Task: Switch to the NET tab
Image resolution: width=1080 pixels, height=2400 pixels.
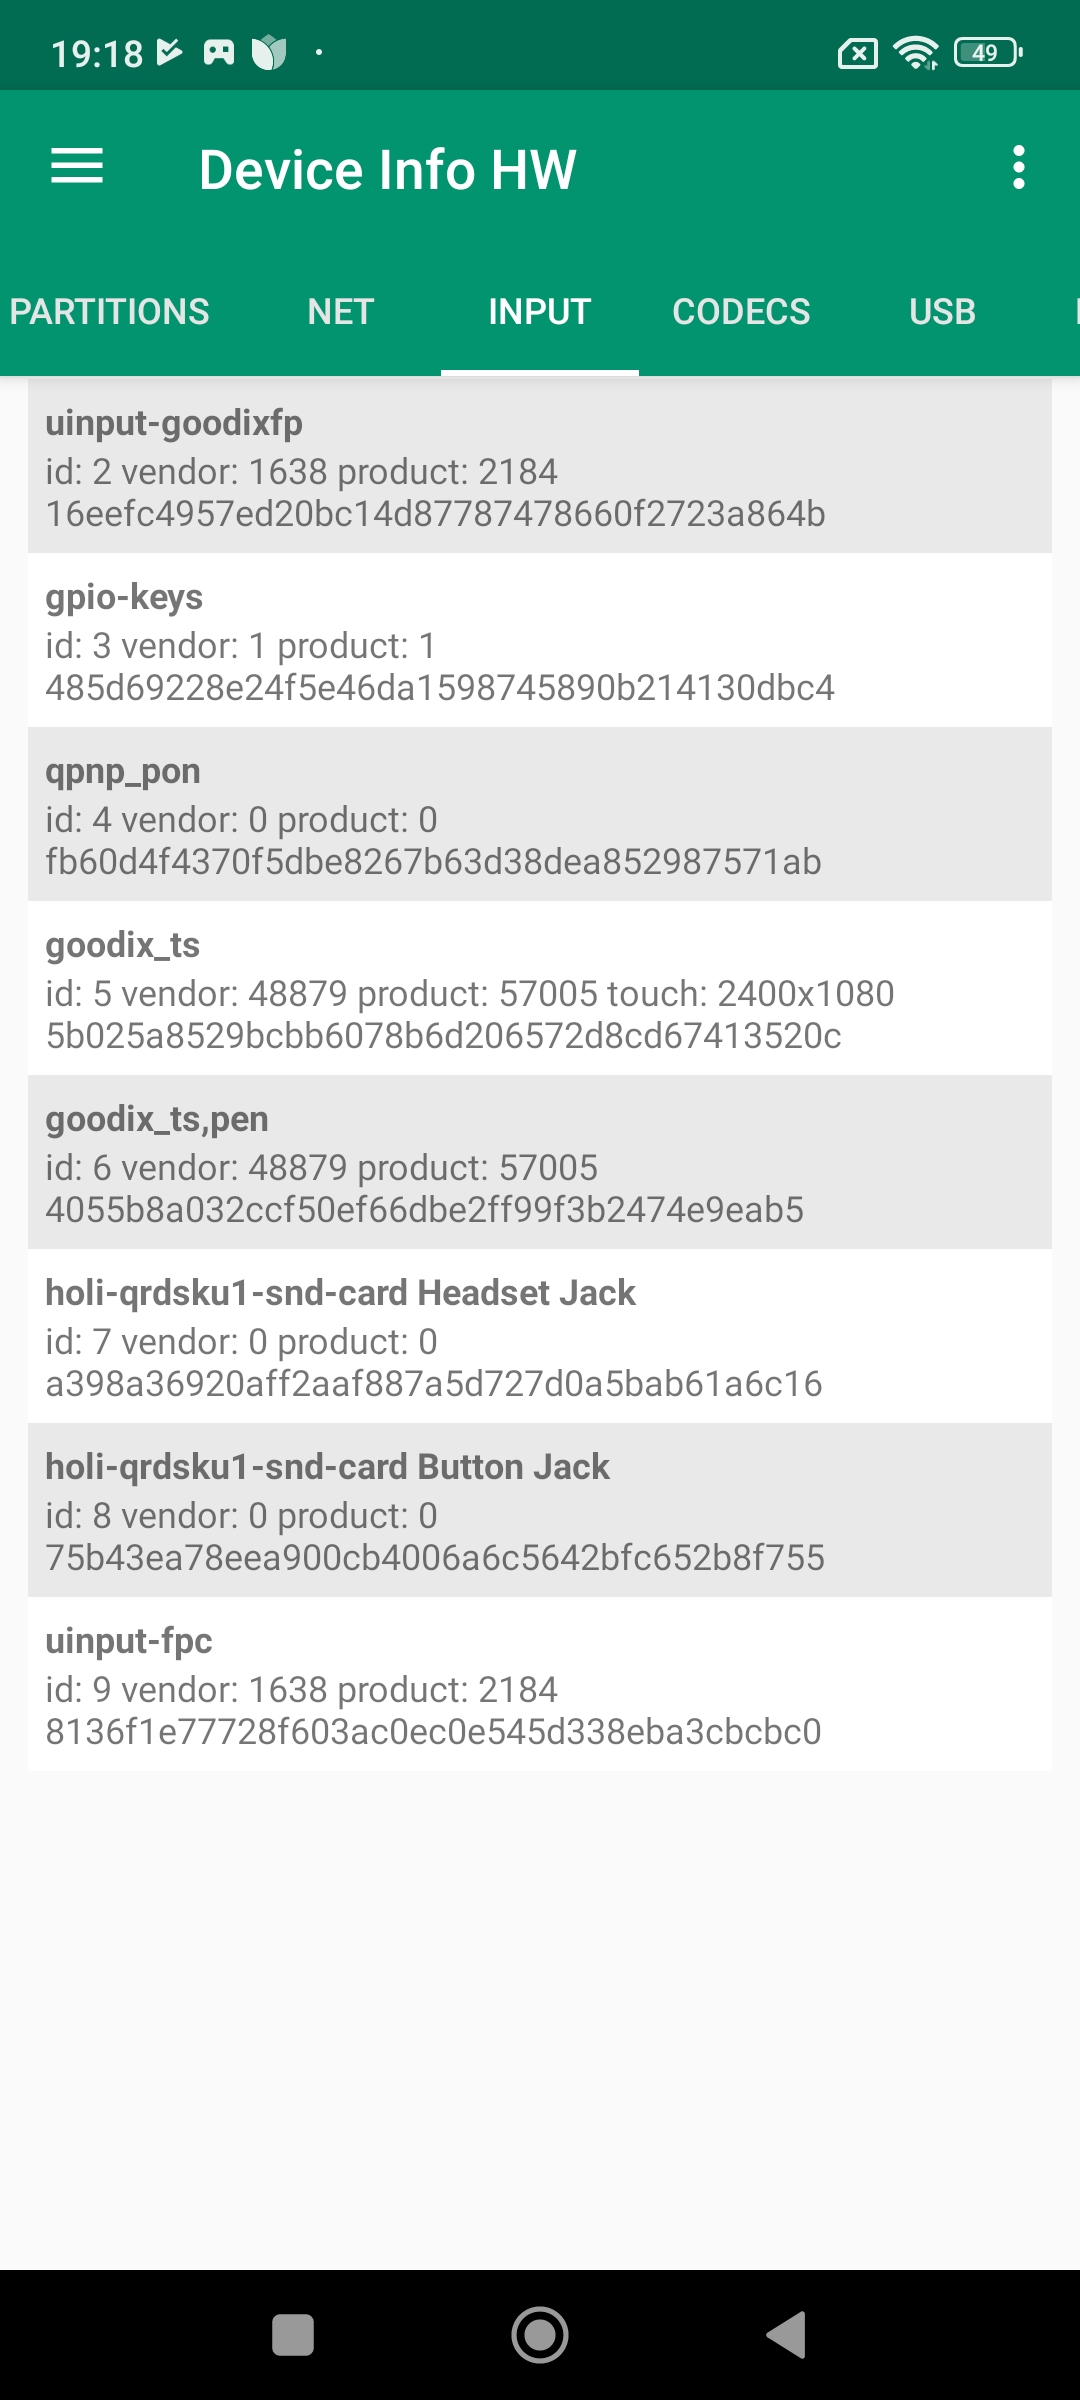Action: coord(340,312)
